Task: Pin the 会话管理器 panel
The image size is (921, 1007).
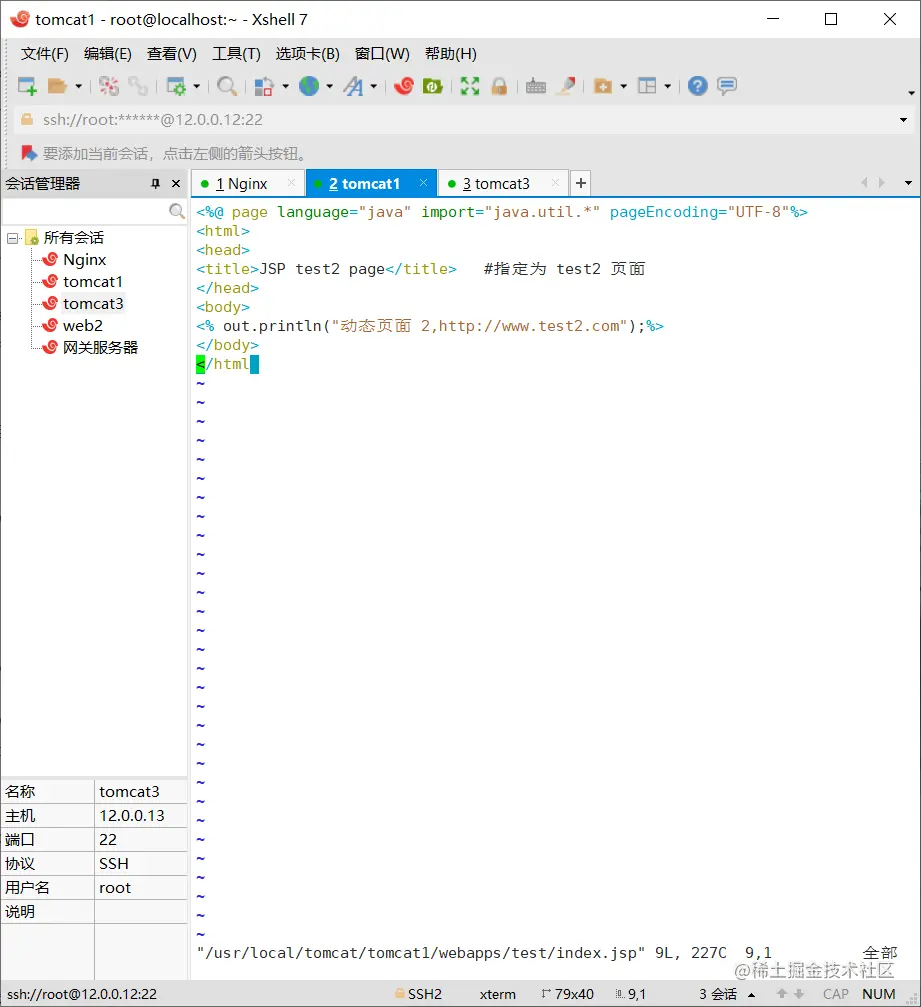Action: pyautogui.click(x=155, y=184)
